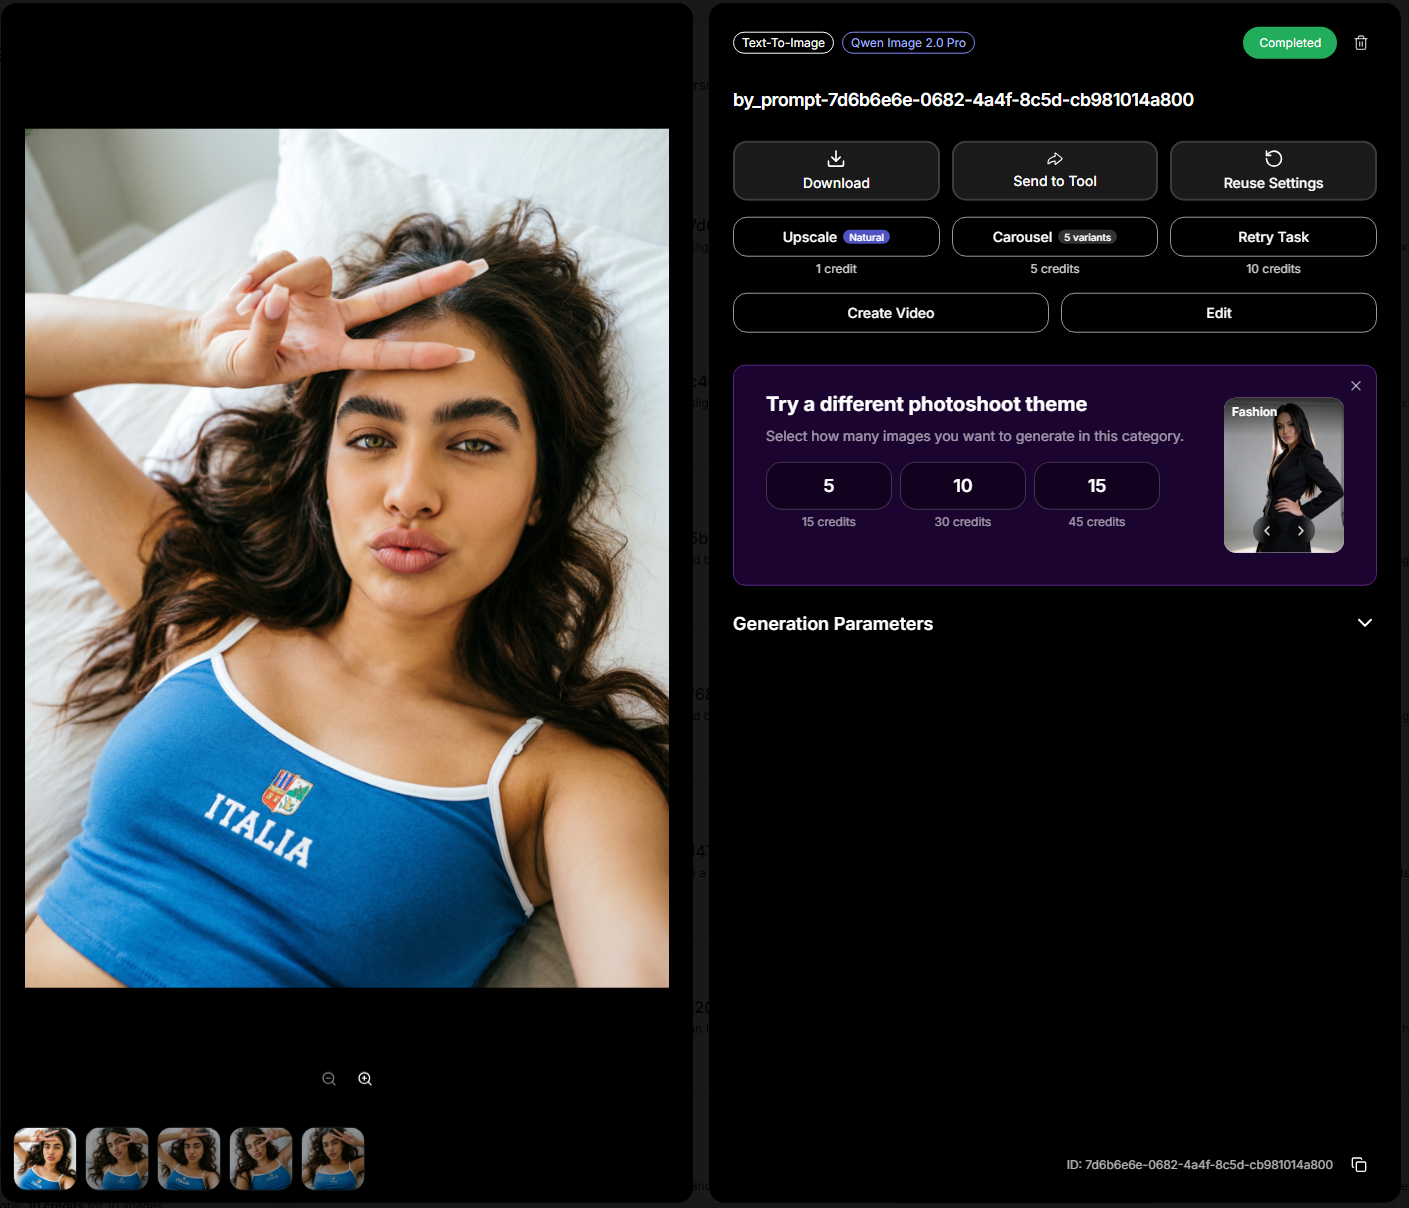Screen dimensions: 1409x1208
Task: Close the photoshoot theme promo panel
Action: pos(1356,386)
